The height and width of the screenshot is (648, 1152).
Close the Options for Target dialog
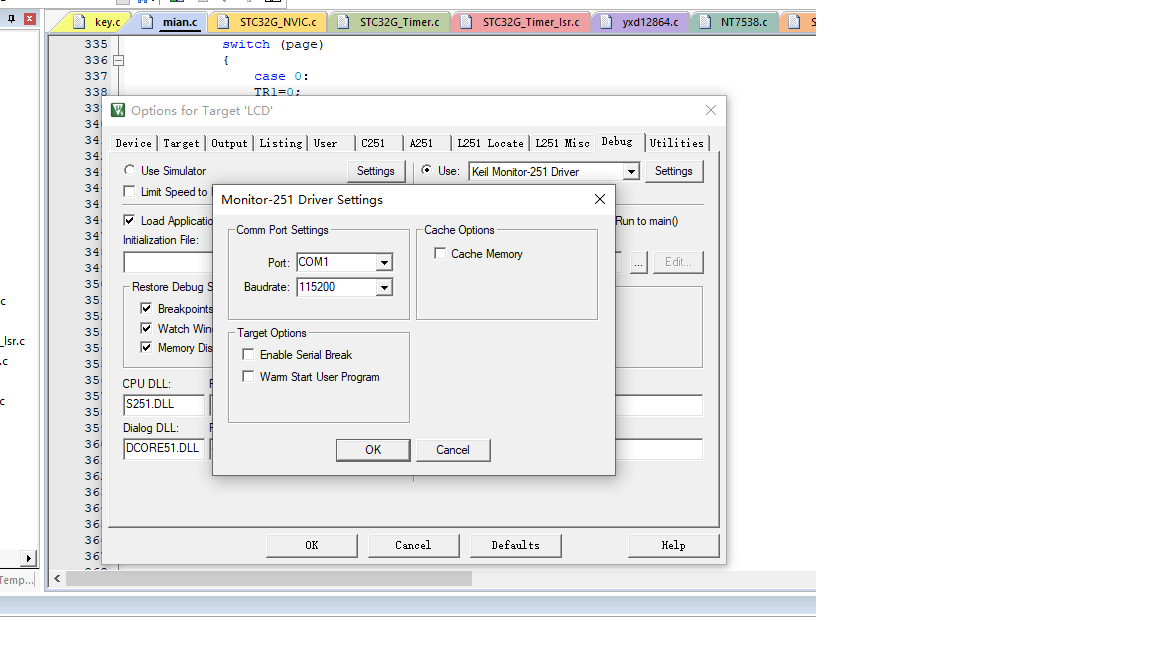coord(710,110)
